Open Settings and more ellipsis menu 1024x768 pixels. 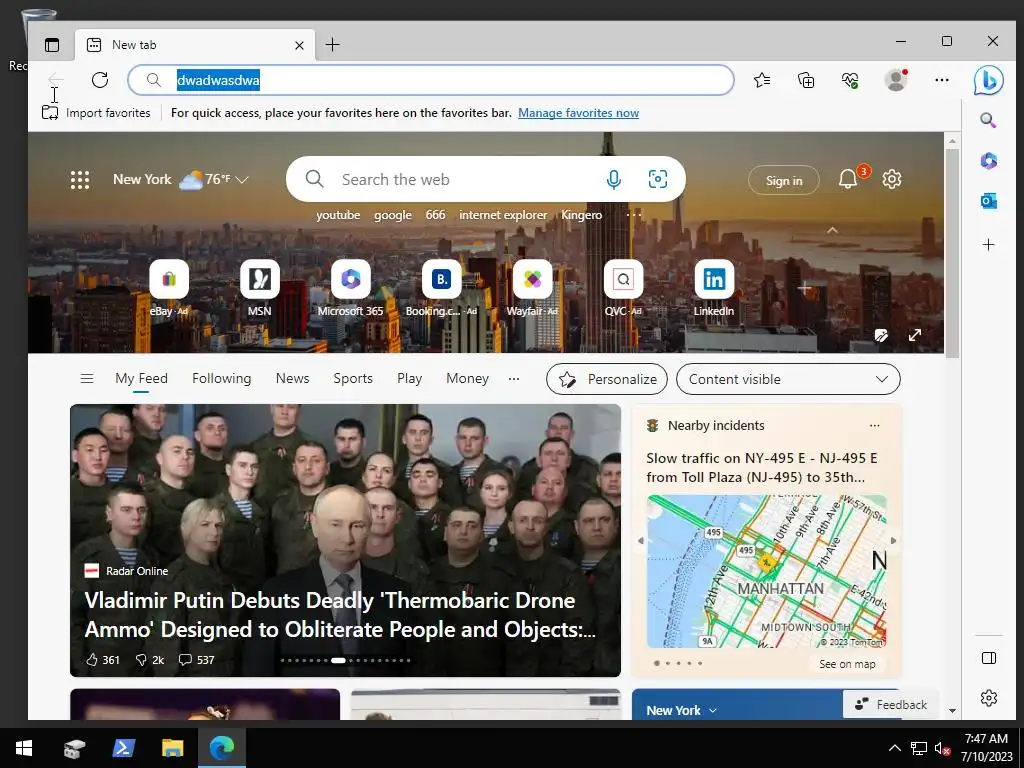pos(942,80)
